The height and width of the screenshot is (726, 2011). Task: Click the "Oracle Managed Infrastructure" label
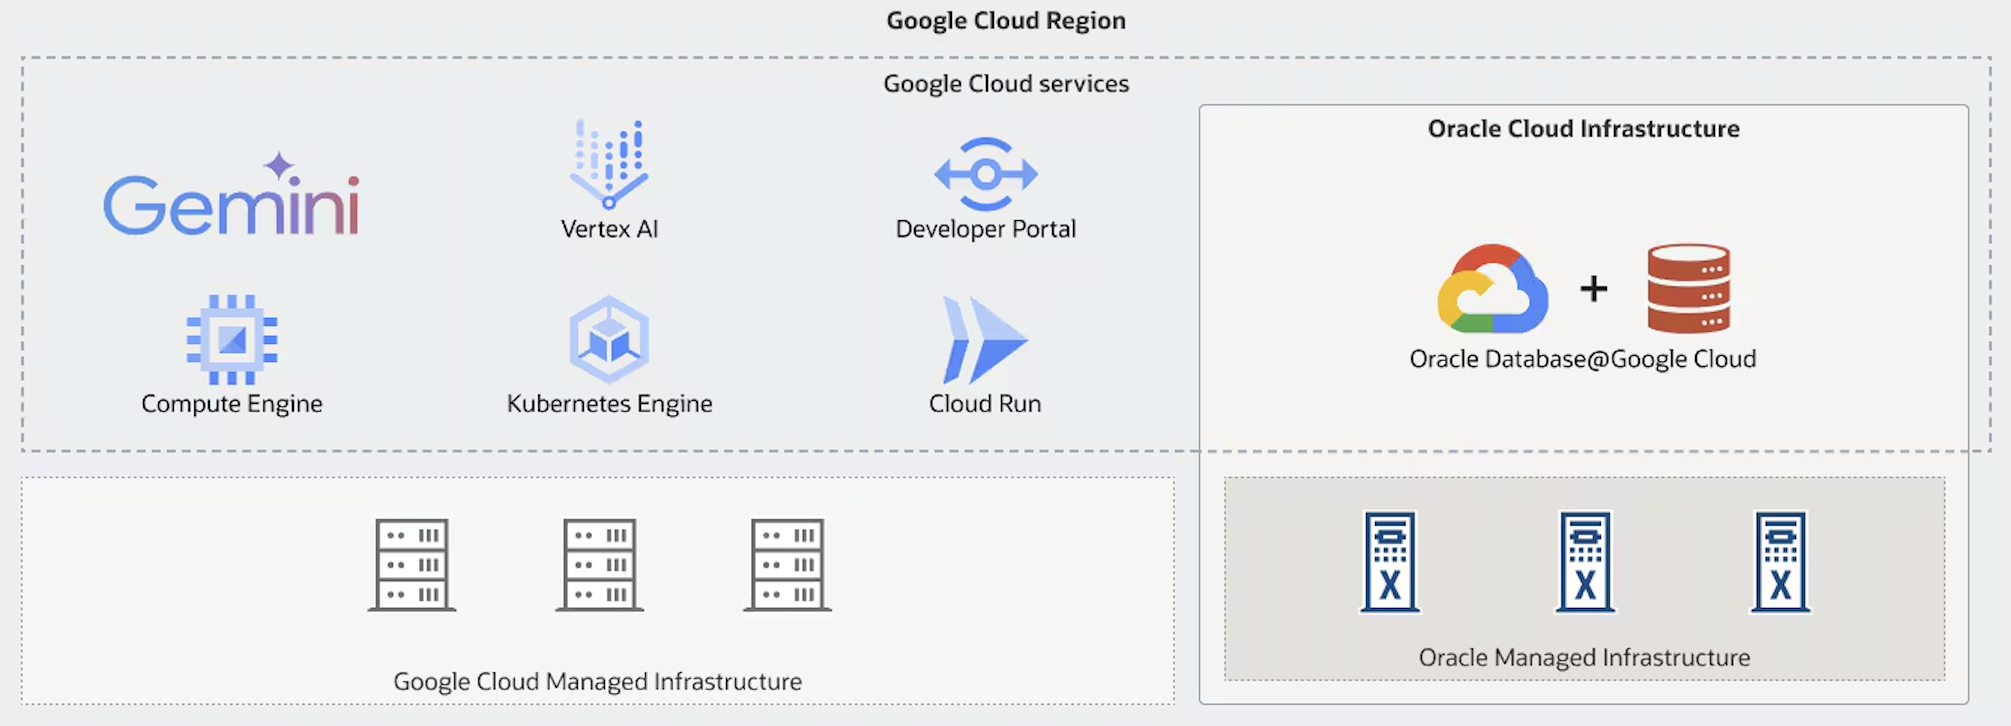[1585, 658]
